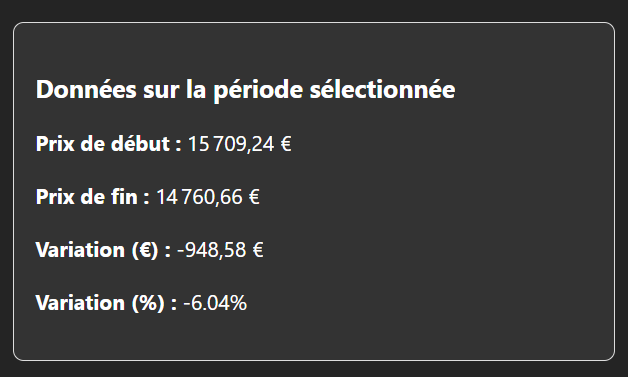This screenshot has width=628, height=377.
Task: Select the 14 760,66 € end price value
Action: (207, 197)
